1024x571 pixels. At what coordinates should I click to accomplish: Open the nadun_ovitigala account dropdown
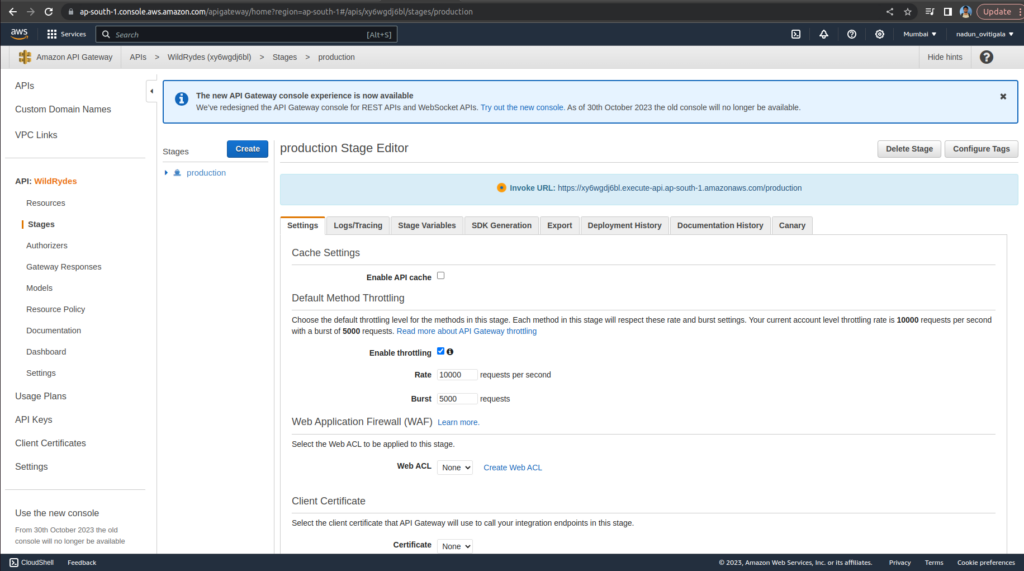coord(984,34)
